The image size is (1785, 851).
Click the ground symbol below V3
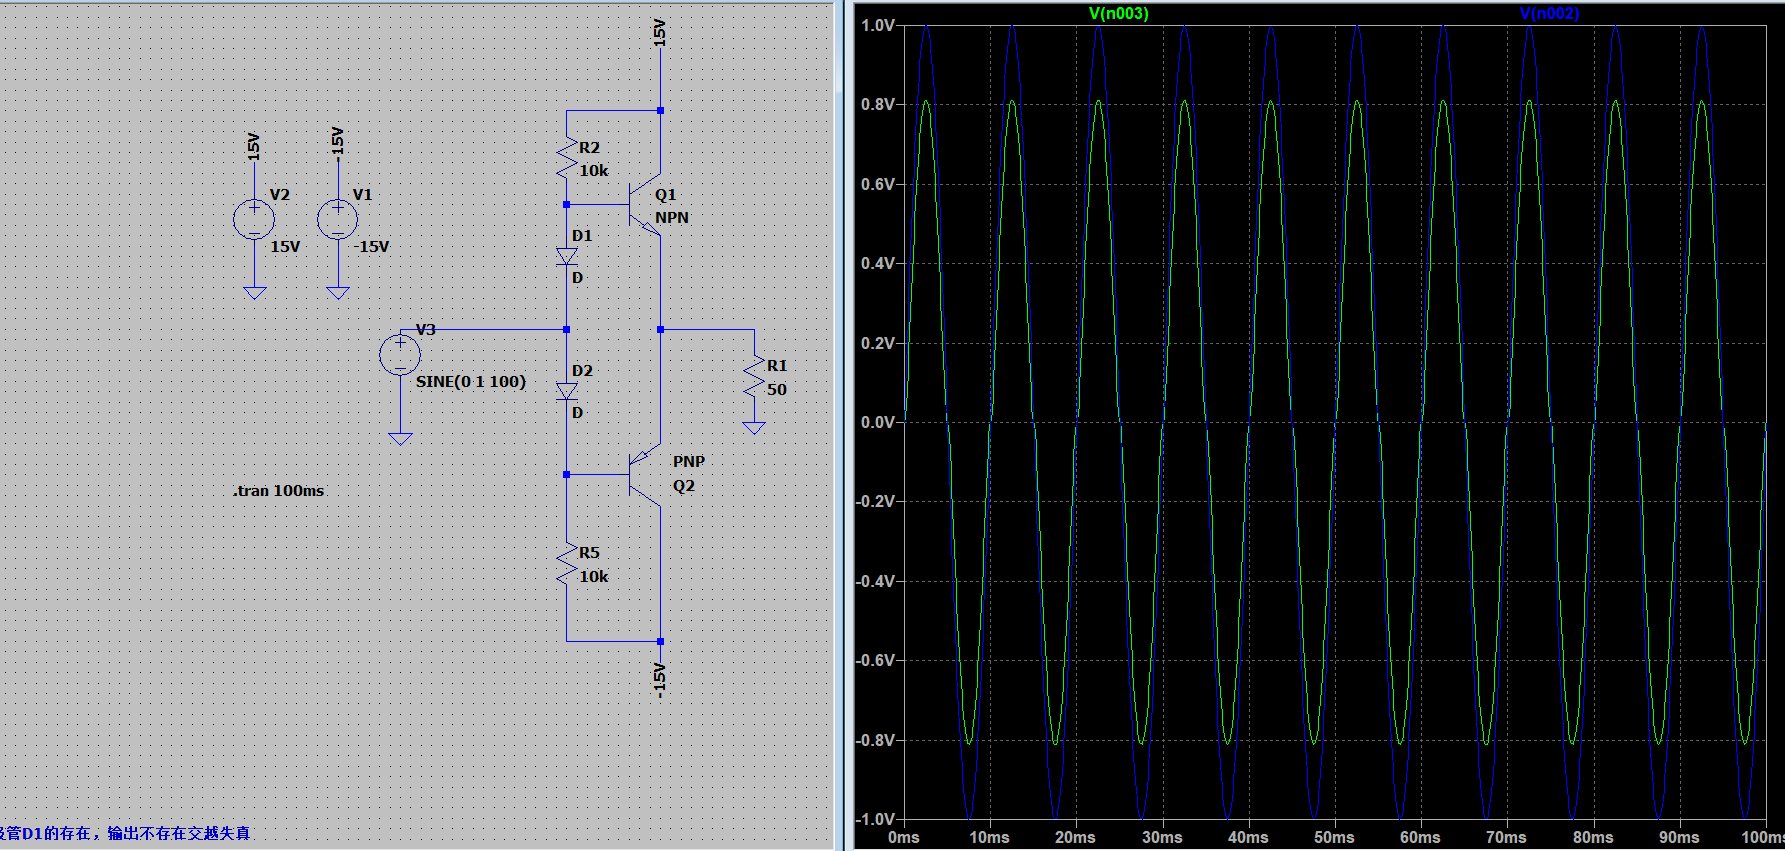[400, 439]
